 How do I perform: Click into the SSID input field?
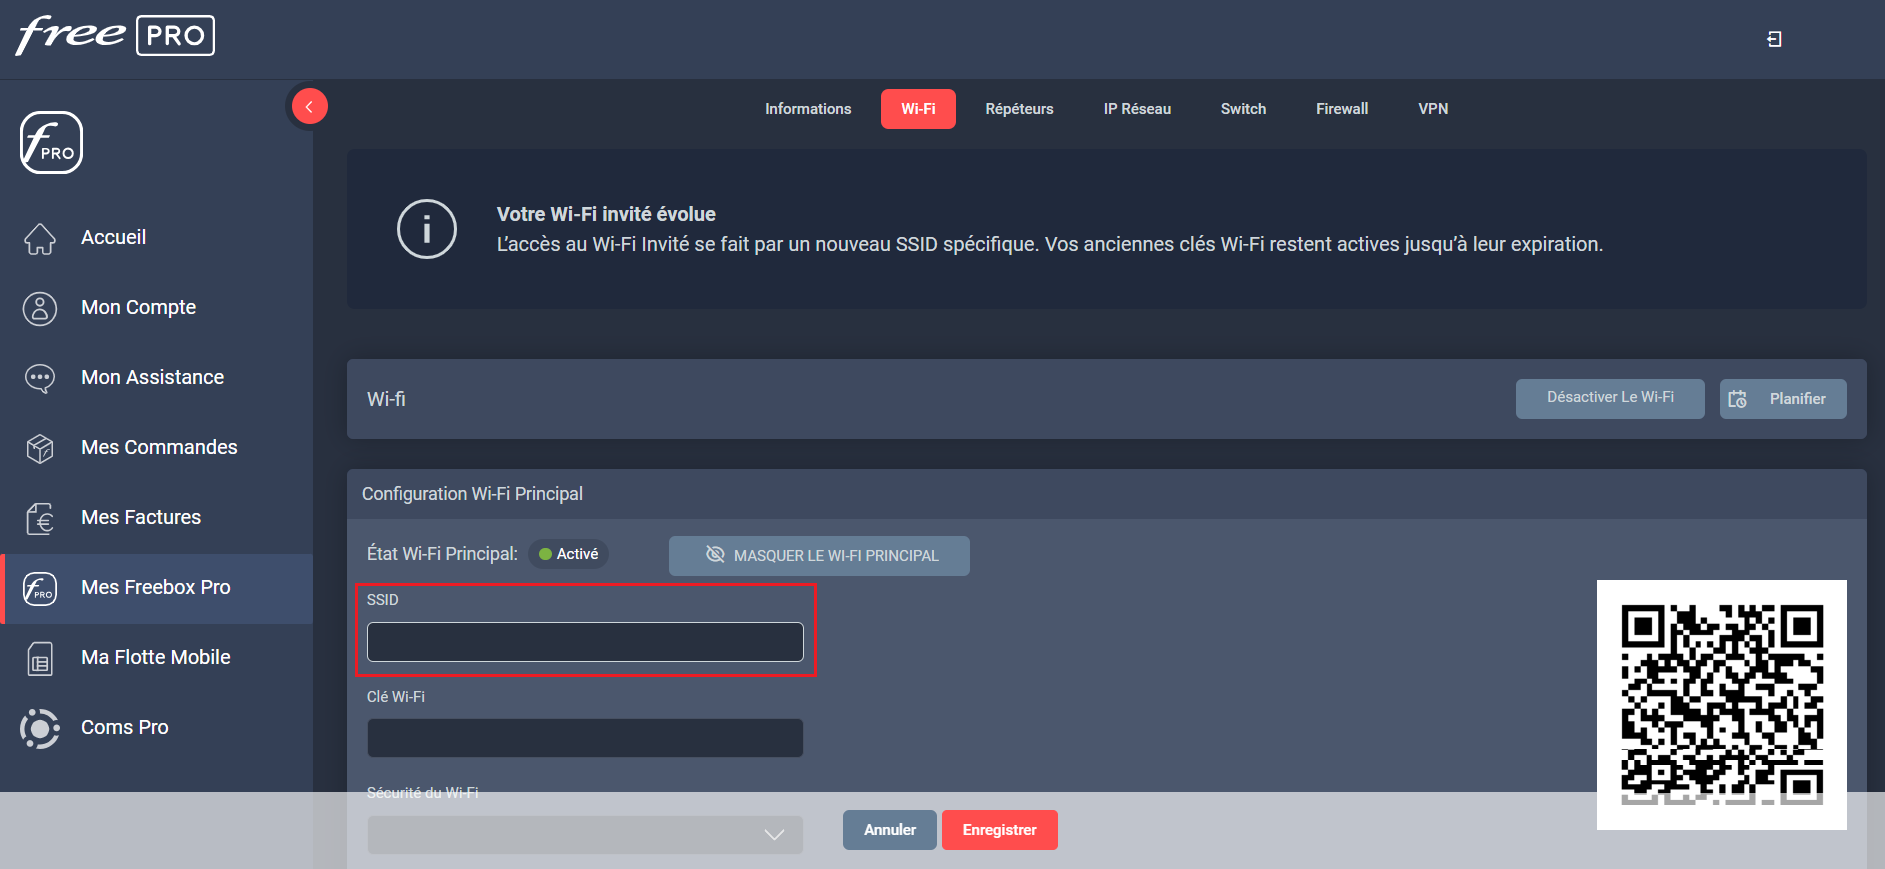click(585, 642)
